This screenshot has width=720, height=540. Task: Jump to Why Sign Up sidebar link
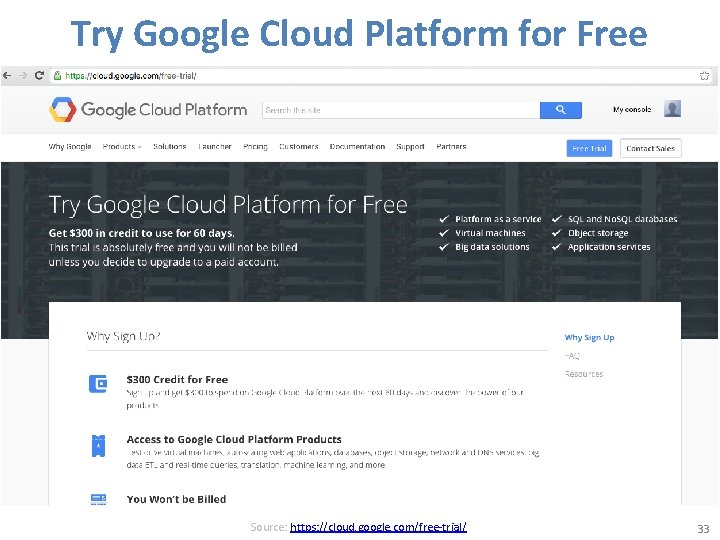coord(589,338)
